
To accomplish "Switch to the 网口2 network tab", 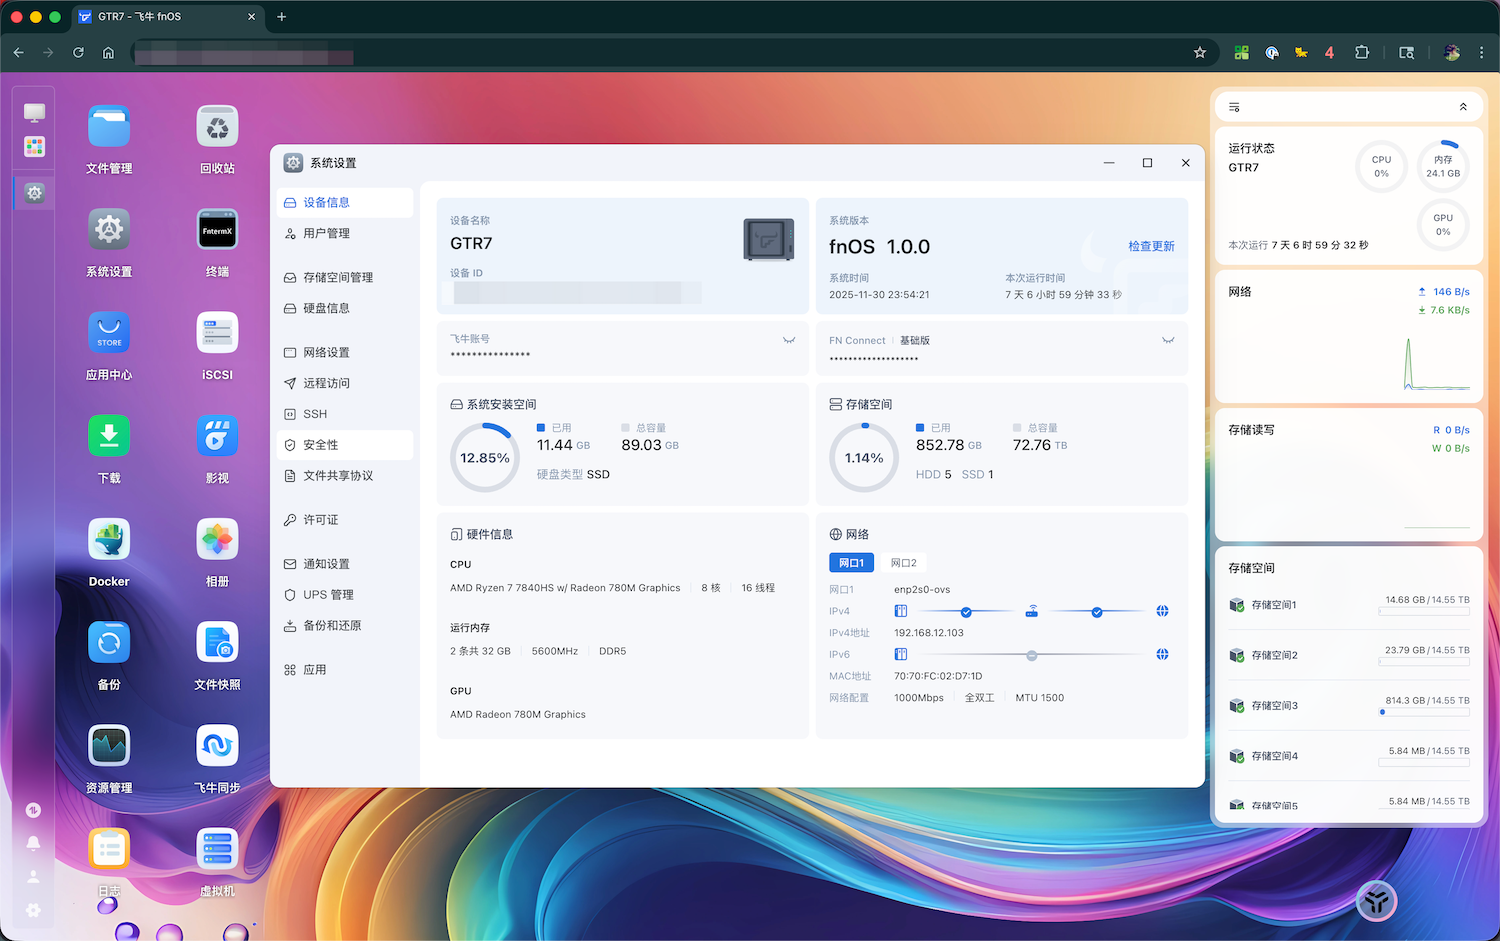I will pos(904,563).
